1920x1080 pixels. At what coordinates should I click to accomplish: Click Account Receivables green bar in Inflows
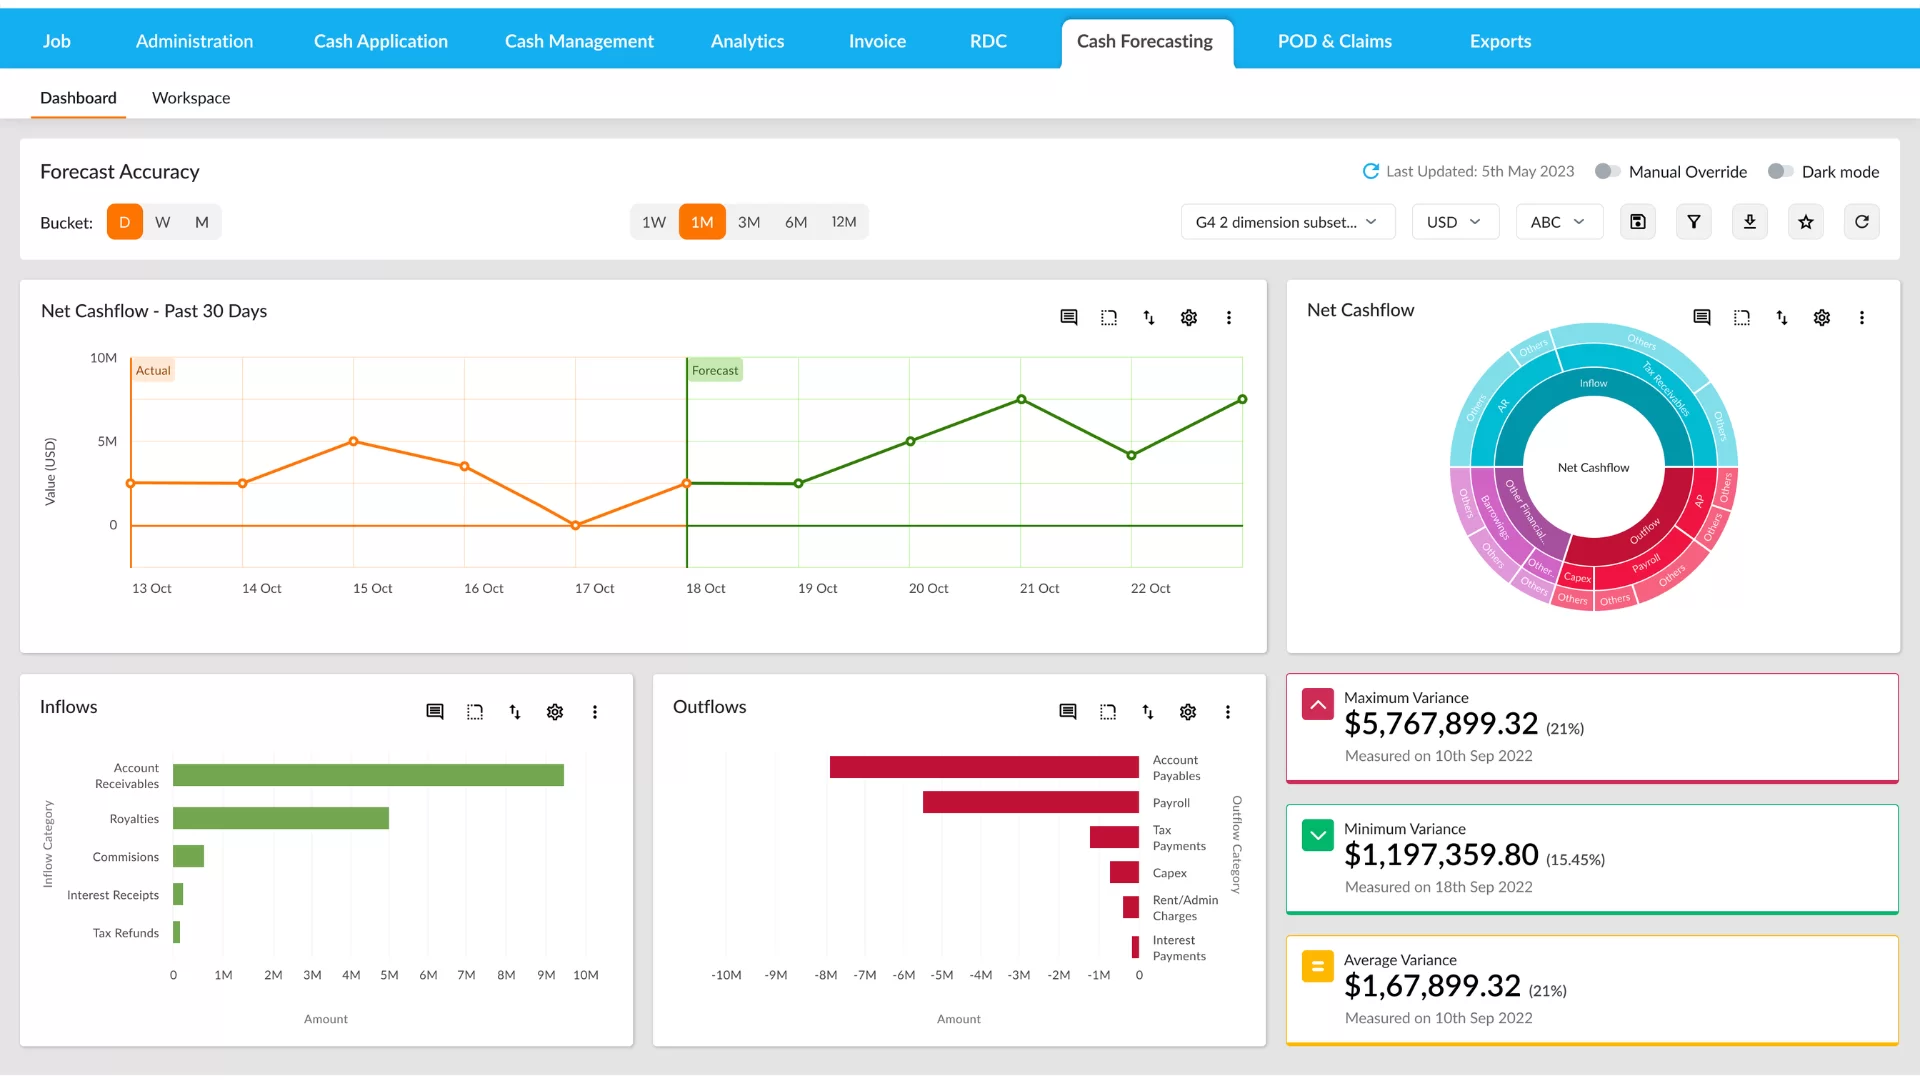[x=368, y=775]
